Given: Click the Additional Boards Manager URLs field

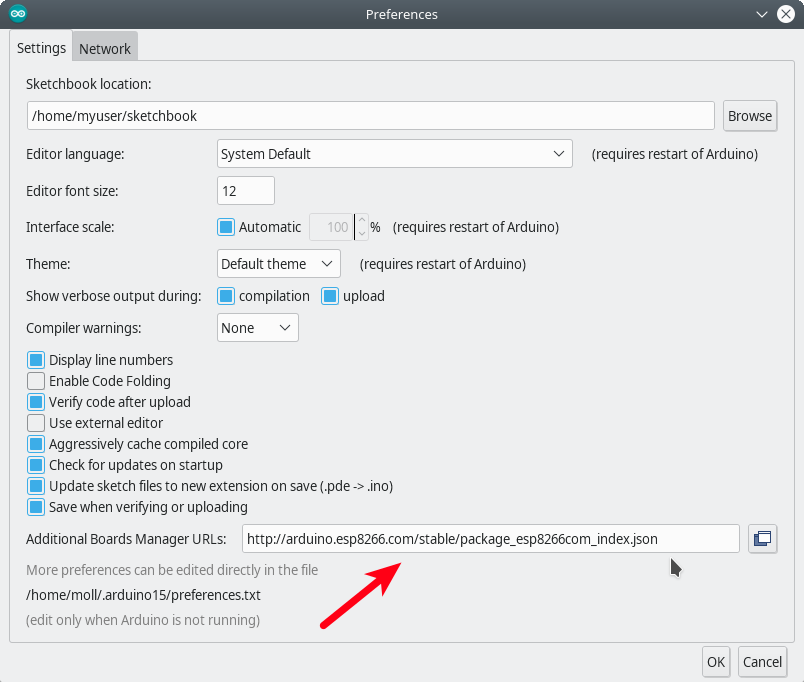Looking at the screenshot, I should (x=491, y=538).
